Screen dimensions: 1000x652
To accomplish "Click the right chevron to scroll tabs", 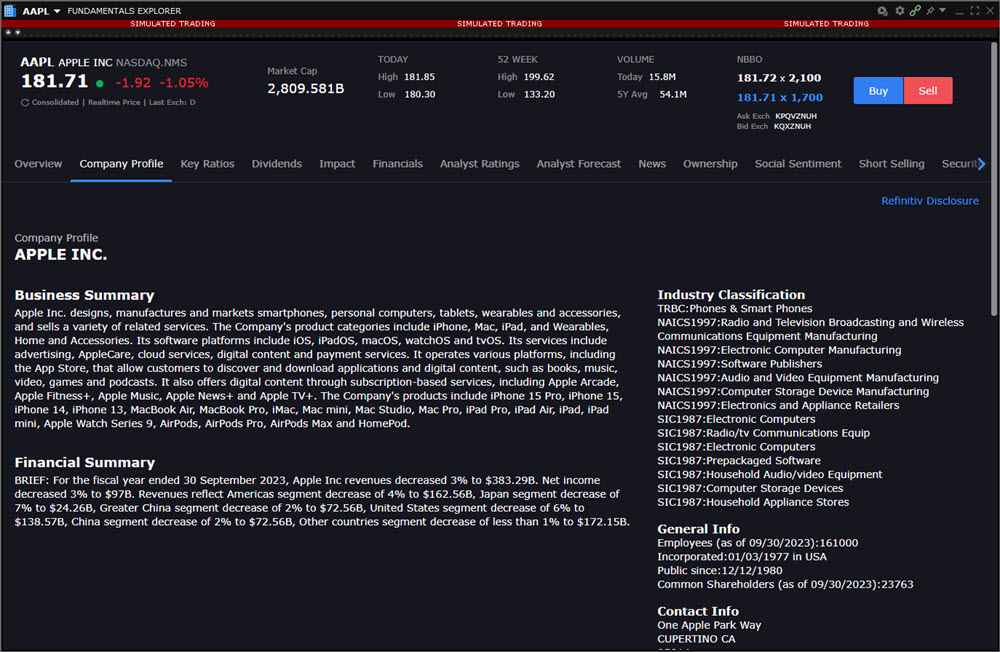I will pos(982,164).
